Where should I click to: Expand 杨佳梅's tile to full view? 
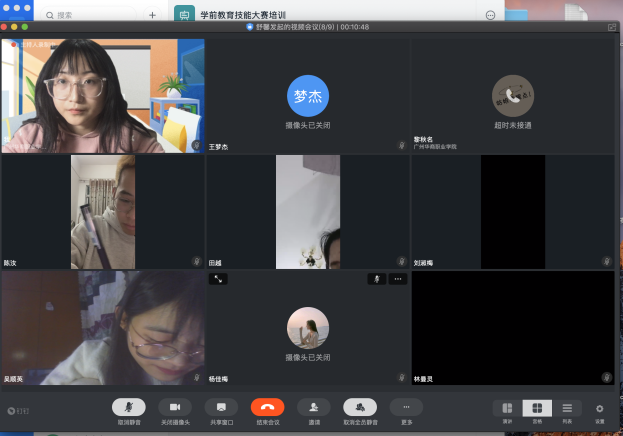coord(217,279)
